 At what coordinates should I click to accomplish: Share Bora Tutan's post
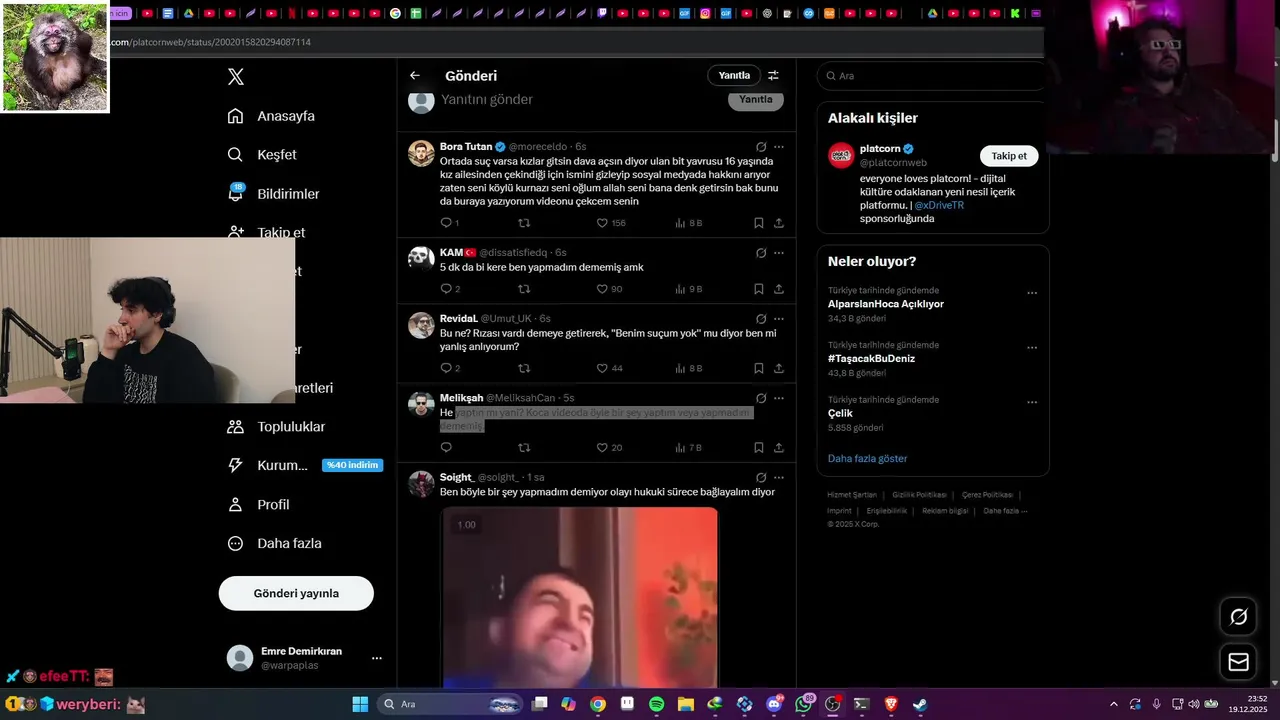(x=779, y=223)
